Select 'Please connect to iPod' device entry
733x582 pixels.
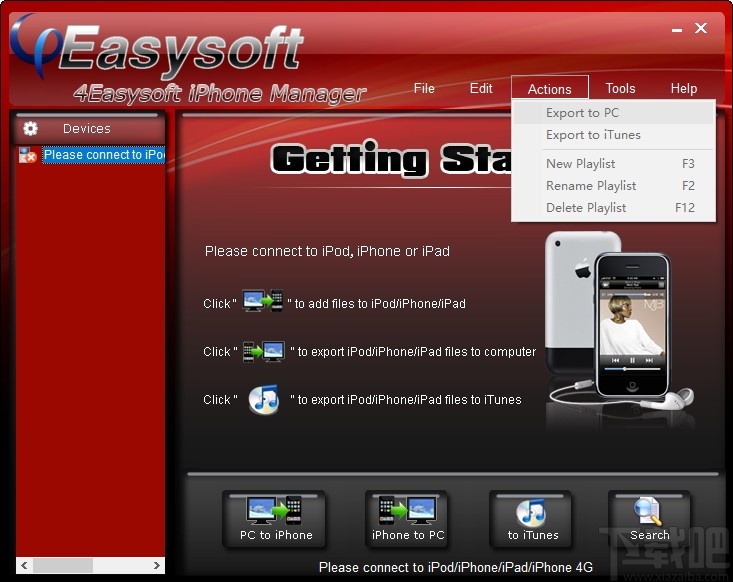pyautogui.click(x=104, y=155)
